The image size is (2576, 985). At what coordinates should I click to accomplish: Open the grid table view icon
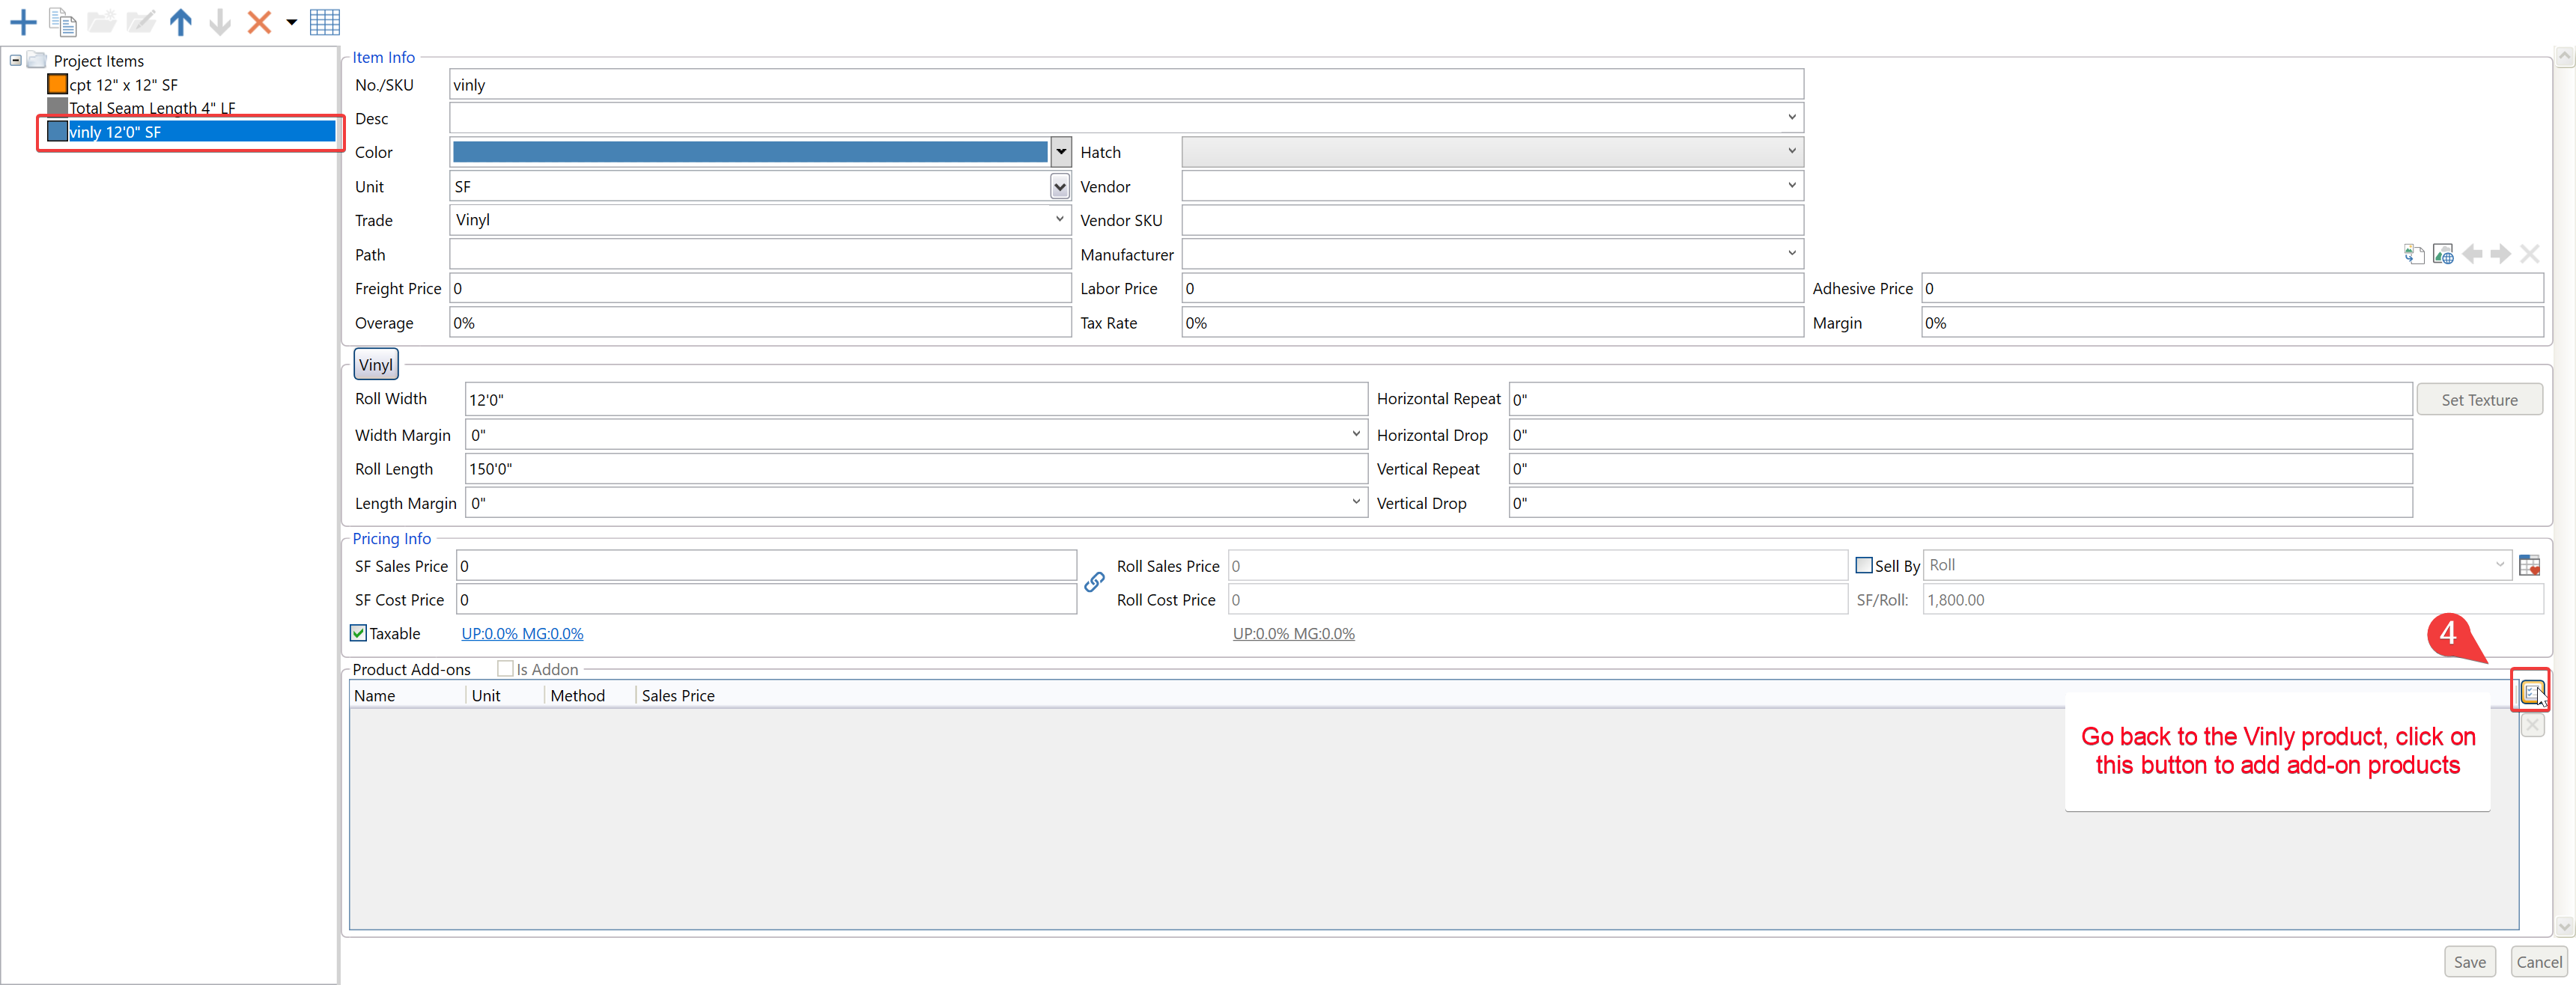tap(325, 21)
